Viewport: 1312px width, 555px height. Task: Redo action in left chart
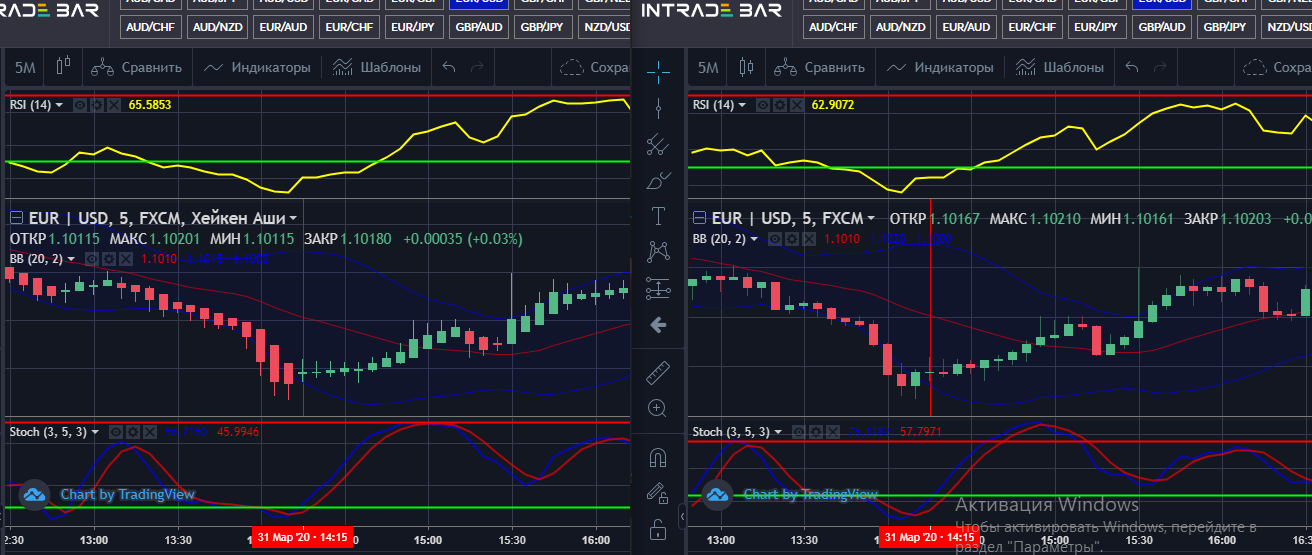[x=477, y=68]
